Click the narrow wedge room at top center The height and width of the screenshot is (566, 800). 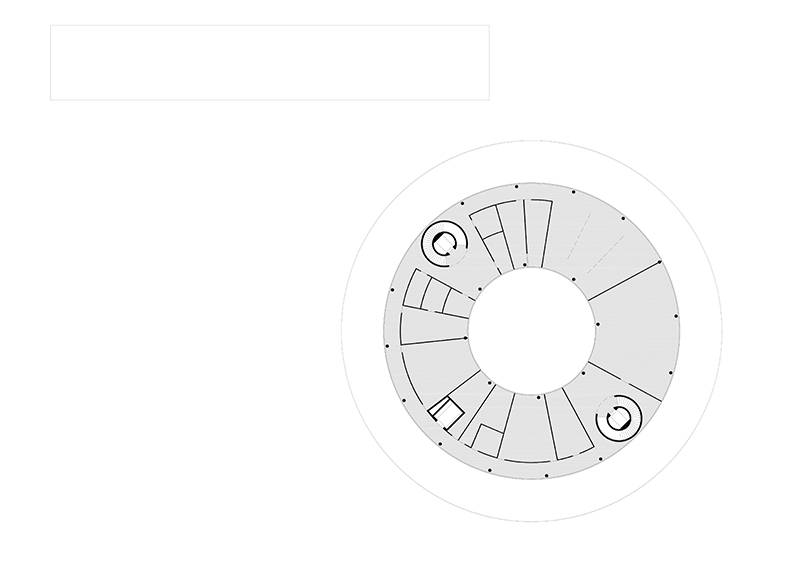click(x=537, y=234)
